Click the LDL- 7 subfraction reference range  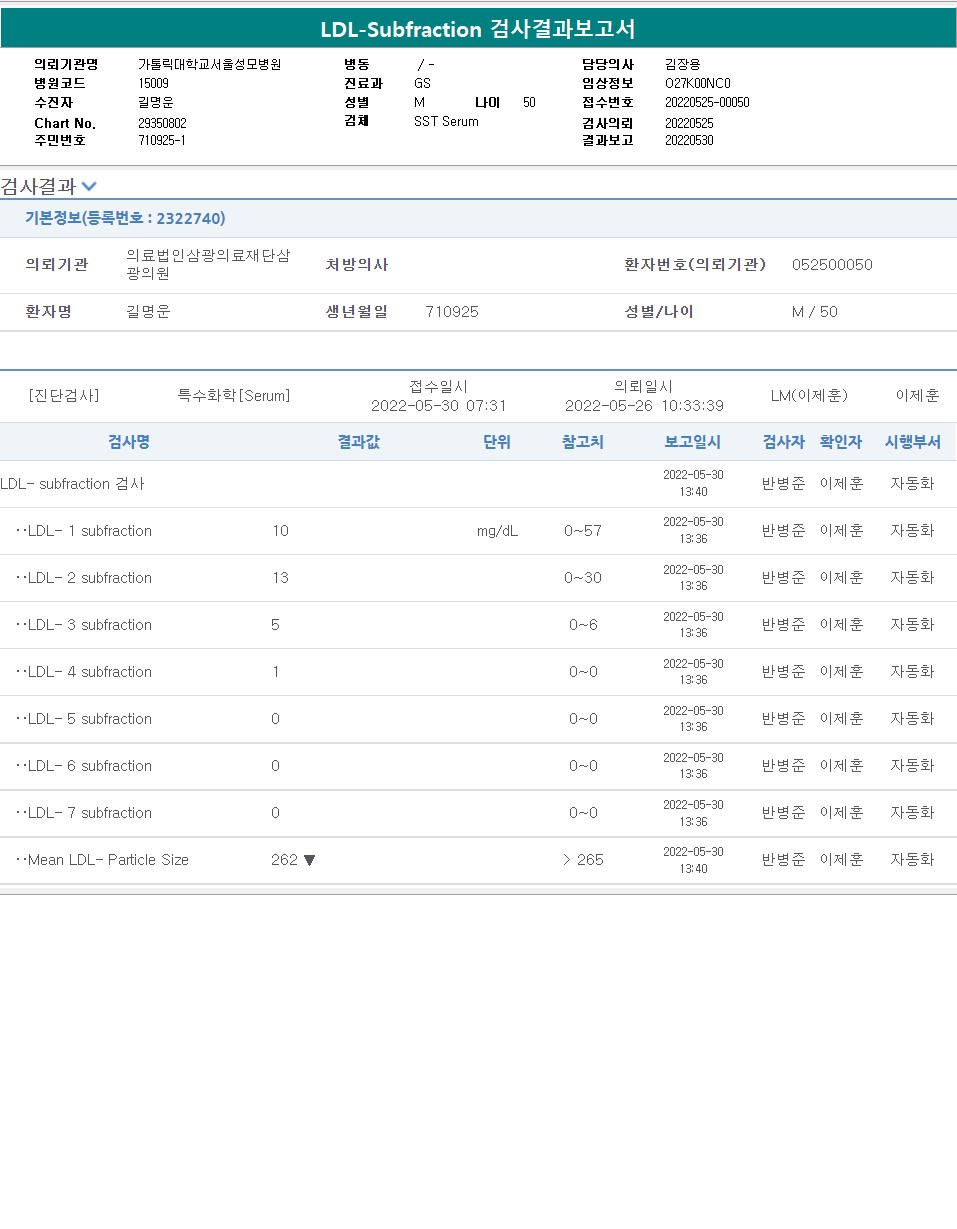point(583,813)
